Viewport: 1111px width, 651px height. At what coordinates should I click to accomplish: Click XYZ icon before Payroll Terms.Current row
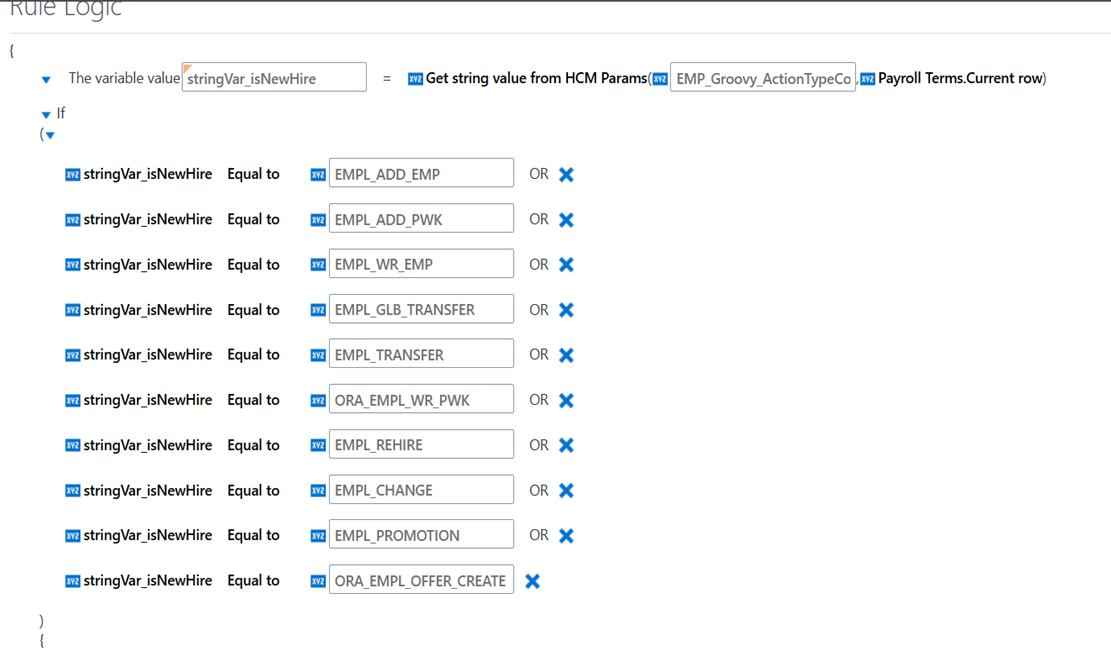click(x=867, y=79)
